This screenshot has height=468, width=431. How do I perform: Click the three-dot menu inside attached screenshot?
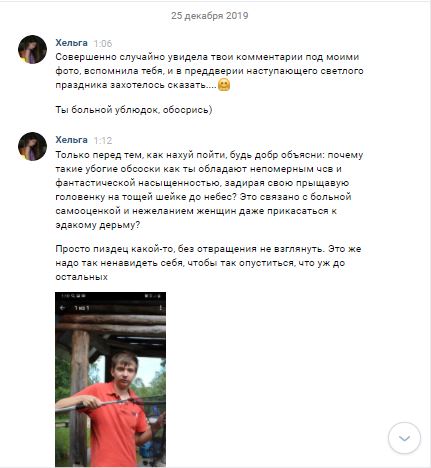(160, 308)
